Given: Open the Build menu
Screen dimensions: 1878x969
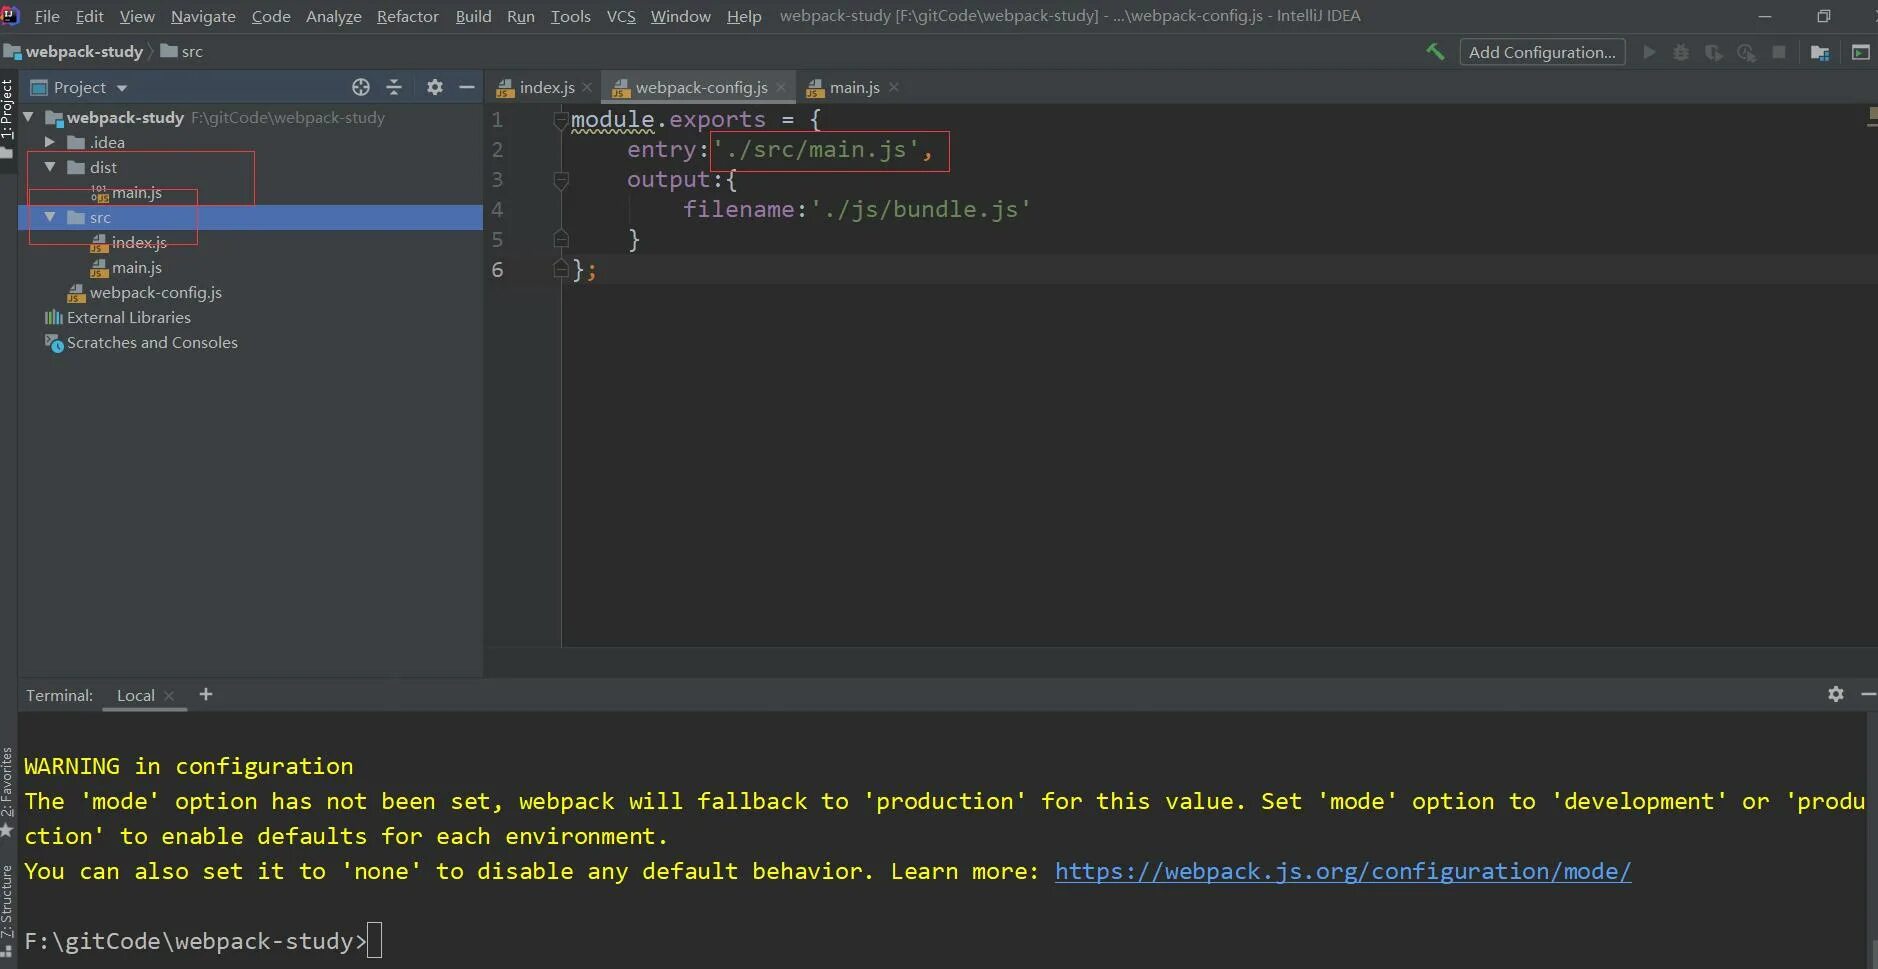Looking at the screenshot, I should pyautogui.click(x=473, y=16).
